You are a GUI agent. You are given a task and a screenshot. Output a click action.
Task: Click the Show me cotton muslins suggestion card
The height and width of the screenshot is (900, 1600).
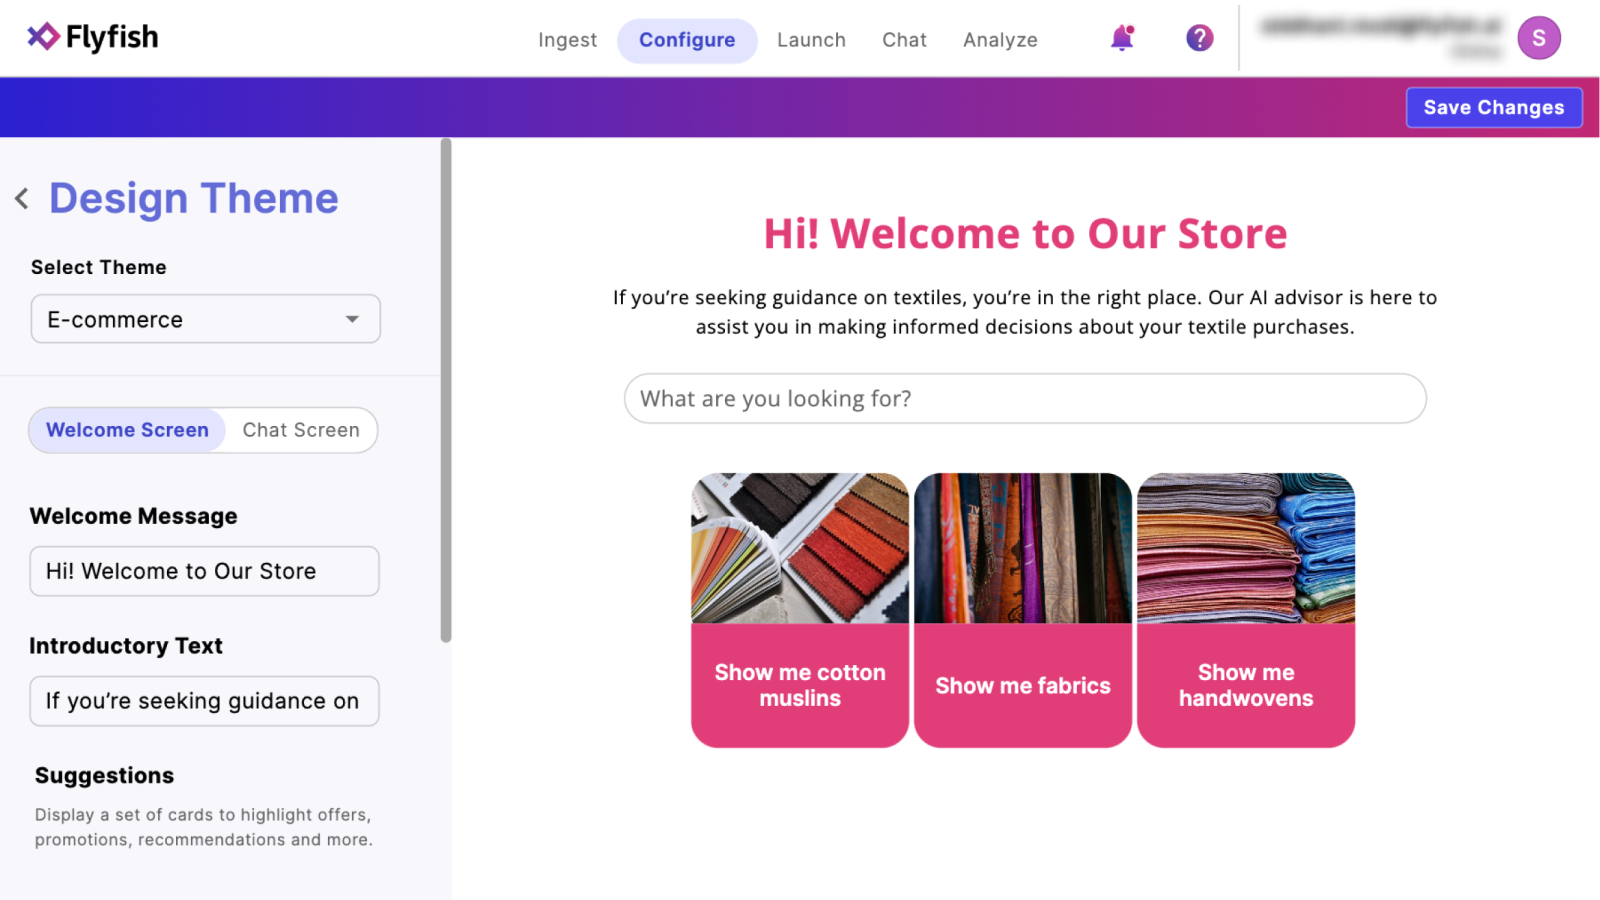tap(799, 686)
